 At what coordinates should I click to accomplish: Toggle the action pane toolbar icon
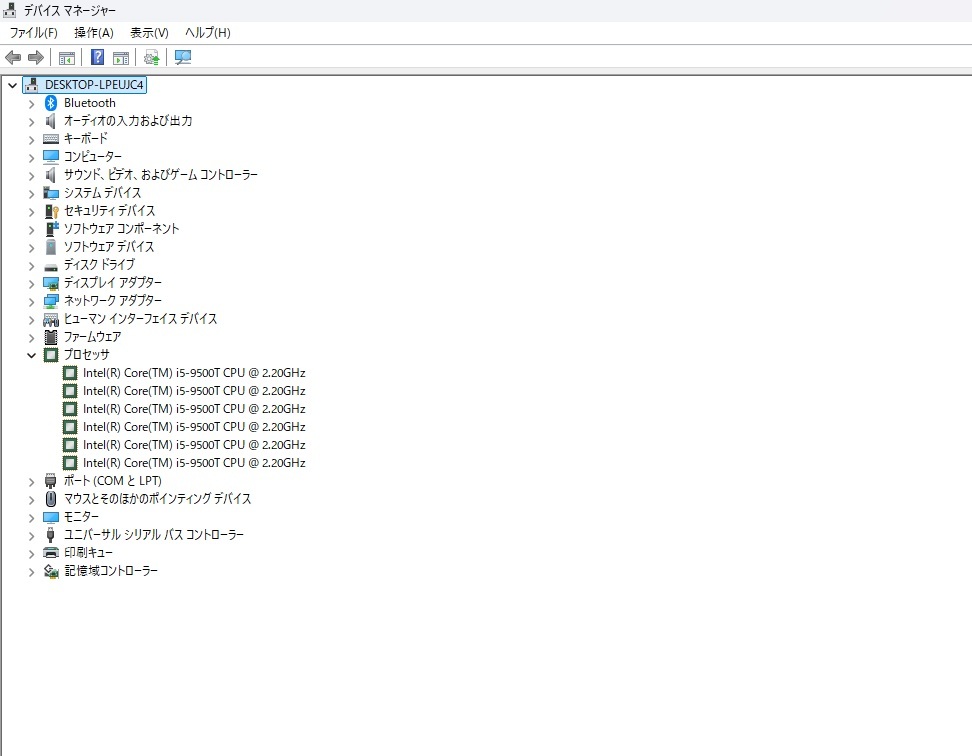[121, 58]
